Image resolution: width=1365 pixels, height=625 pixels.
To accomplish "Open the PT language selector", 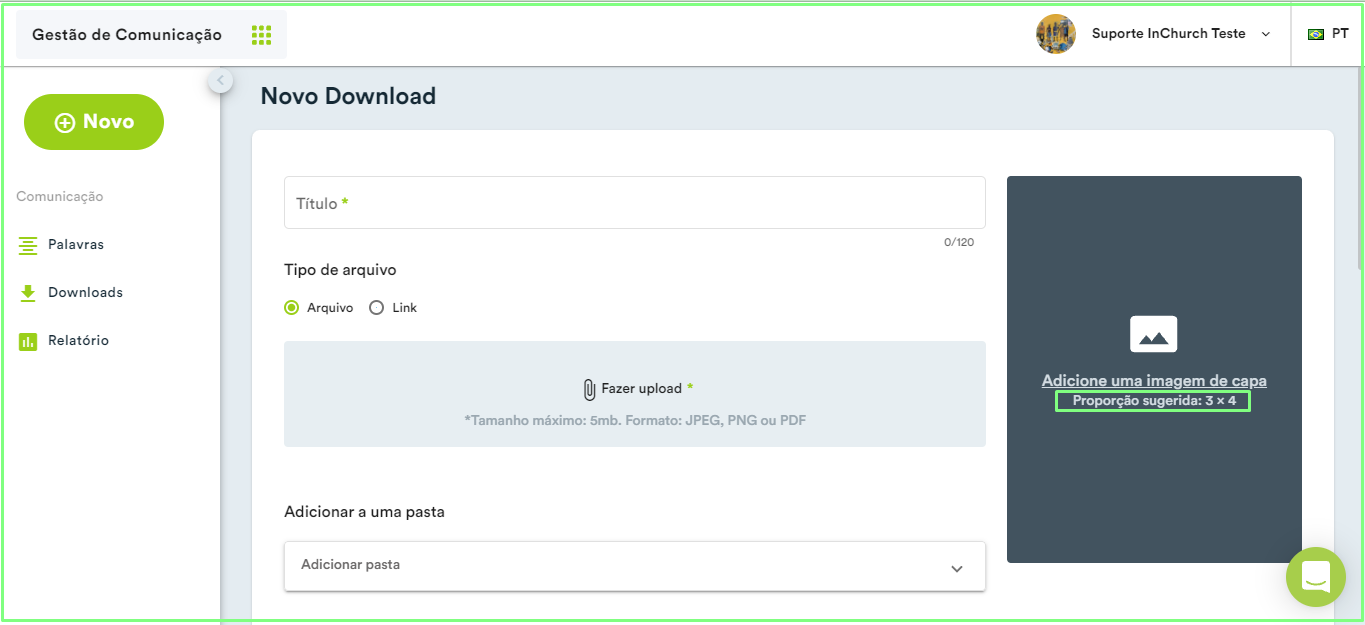I will 1328,34.
